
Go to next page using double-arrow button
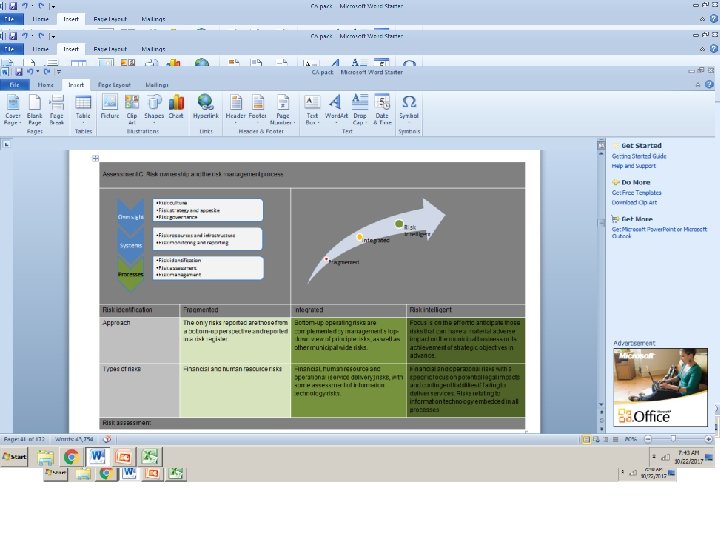(x=601, y=428)
